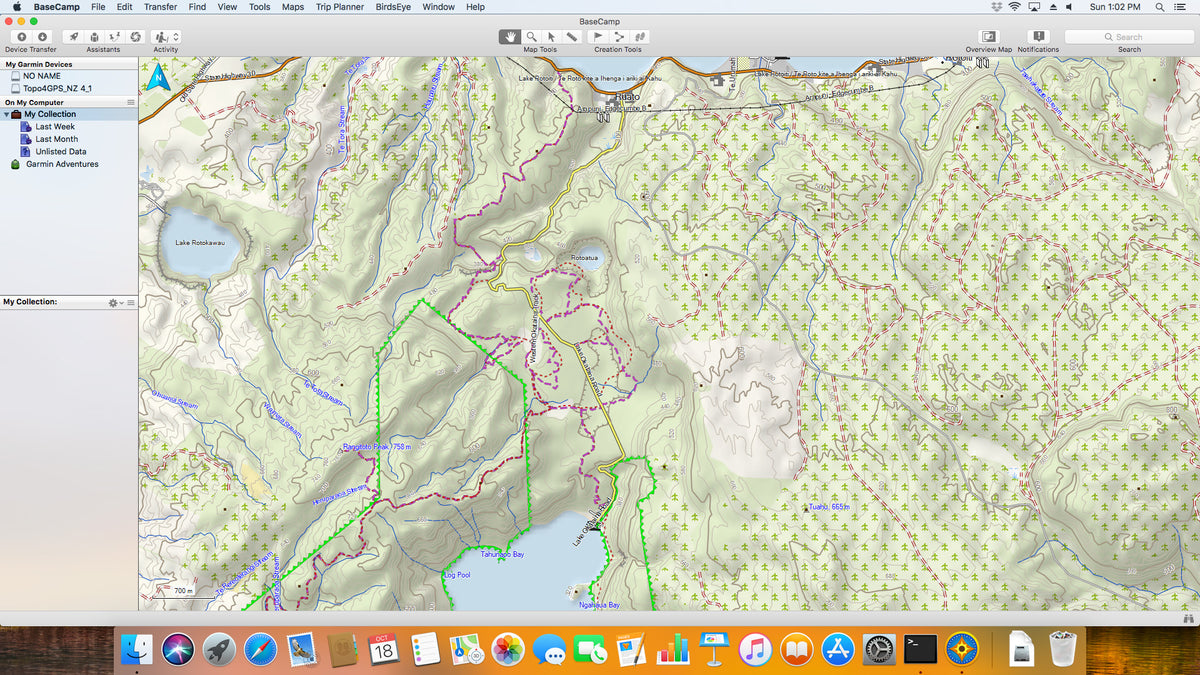
Task: Click the north compass arrow on map
Action: pyautogui.click(x=157, y=78)
